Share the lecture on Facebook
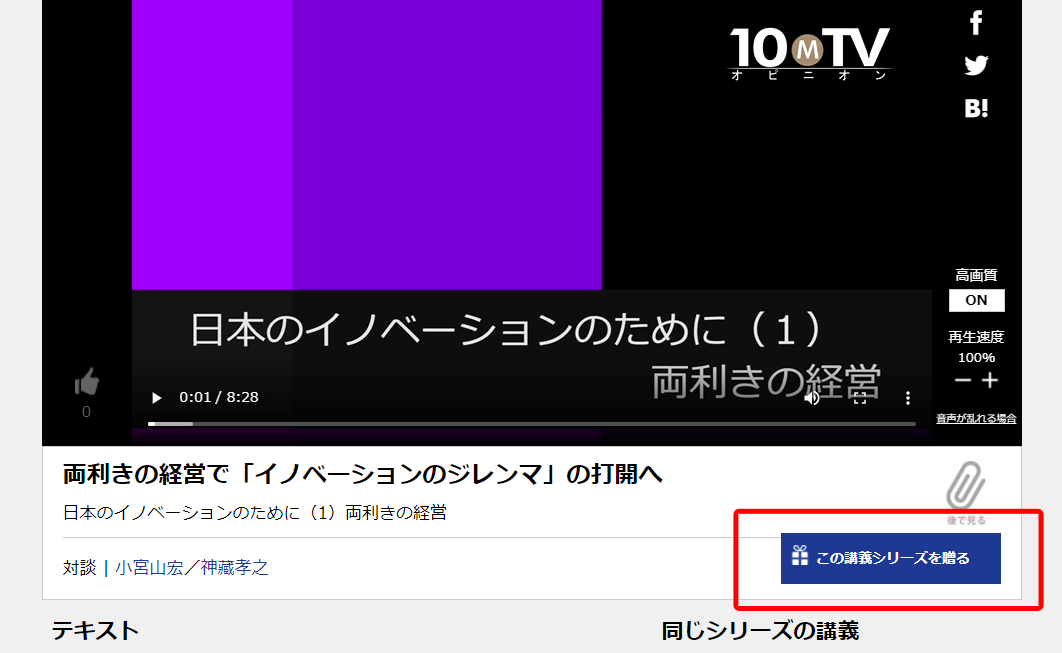Viewport: 1062px width, 653px height. coord(976,22)
